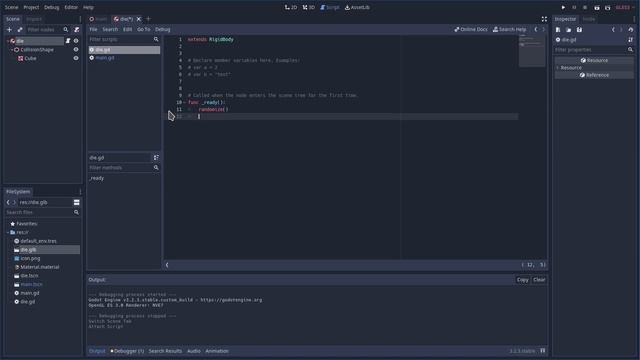This screenshot has height=360, width=640.
Task: Switch to the main scene tab
Action: click(98, 19)
